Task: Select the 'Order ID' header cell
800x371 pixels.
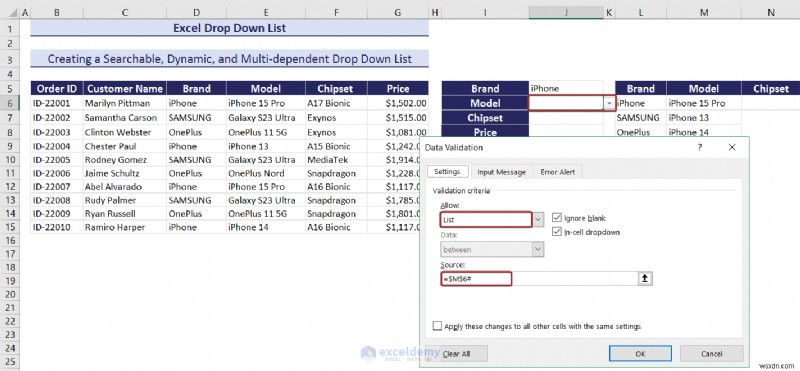Action: tap(57, 88)
